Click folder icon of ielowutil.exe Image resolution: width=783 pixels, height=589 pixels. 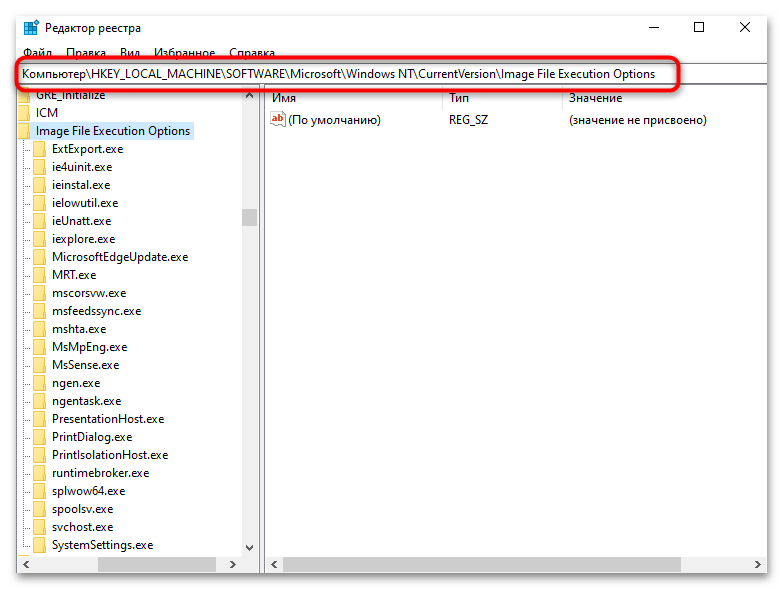[39, 203]
